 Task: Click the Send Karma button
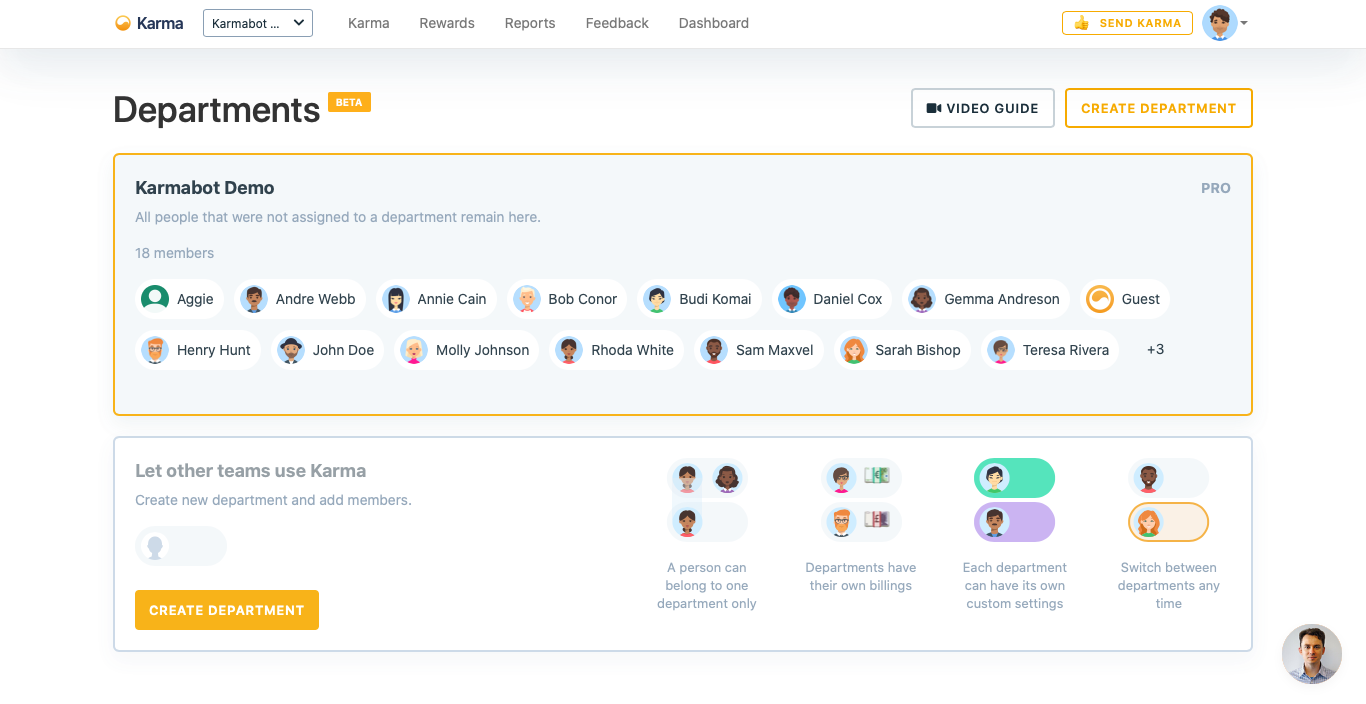[x=1127, y=23]
